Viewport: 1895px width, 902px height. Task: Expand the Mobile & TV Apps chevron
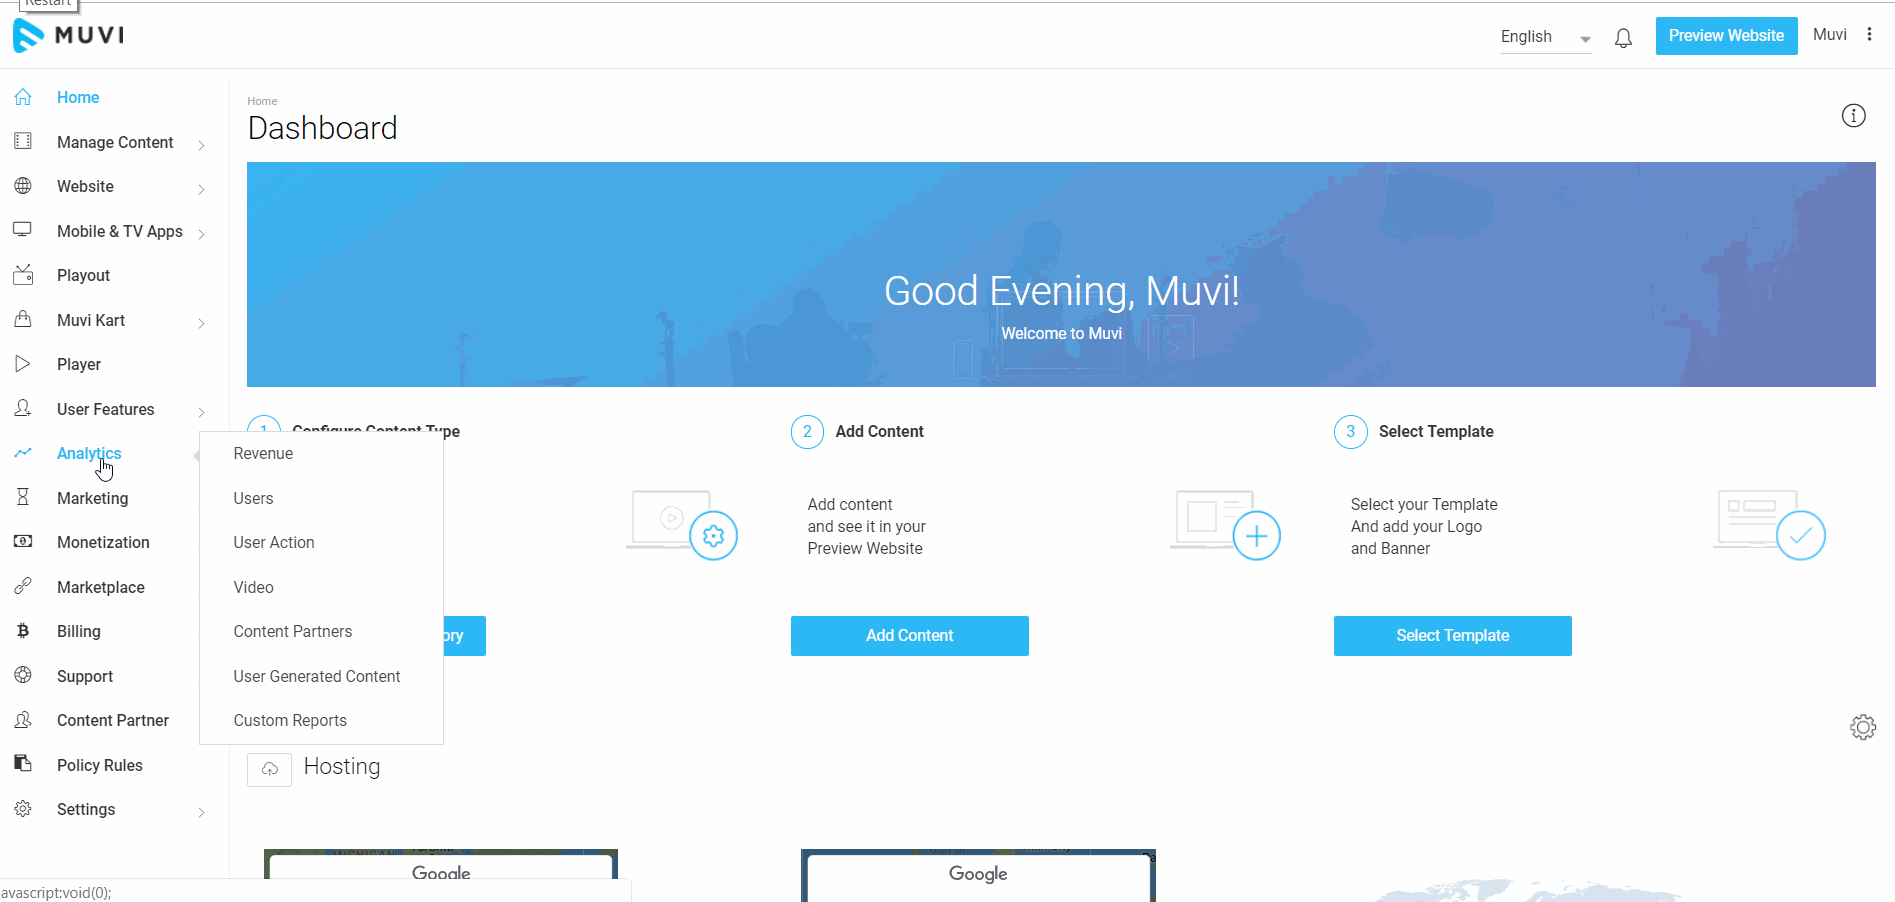(201, 234)
